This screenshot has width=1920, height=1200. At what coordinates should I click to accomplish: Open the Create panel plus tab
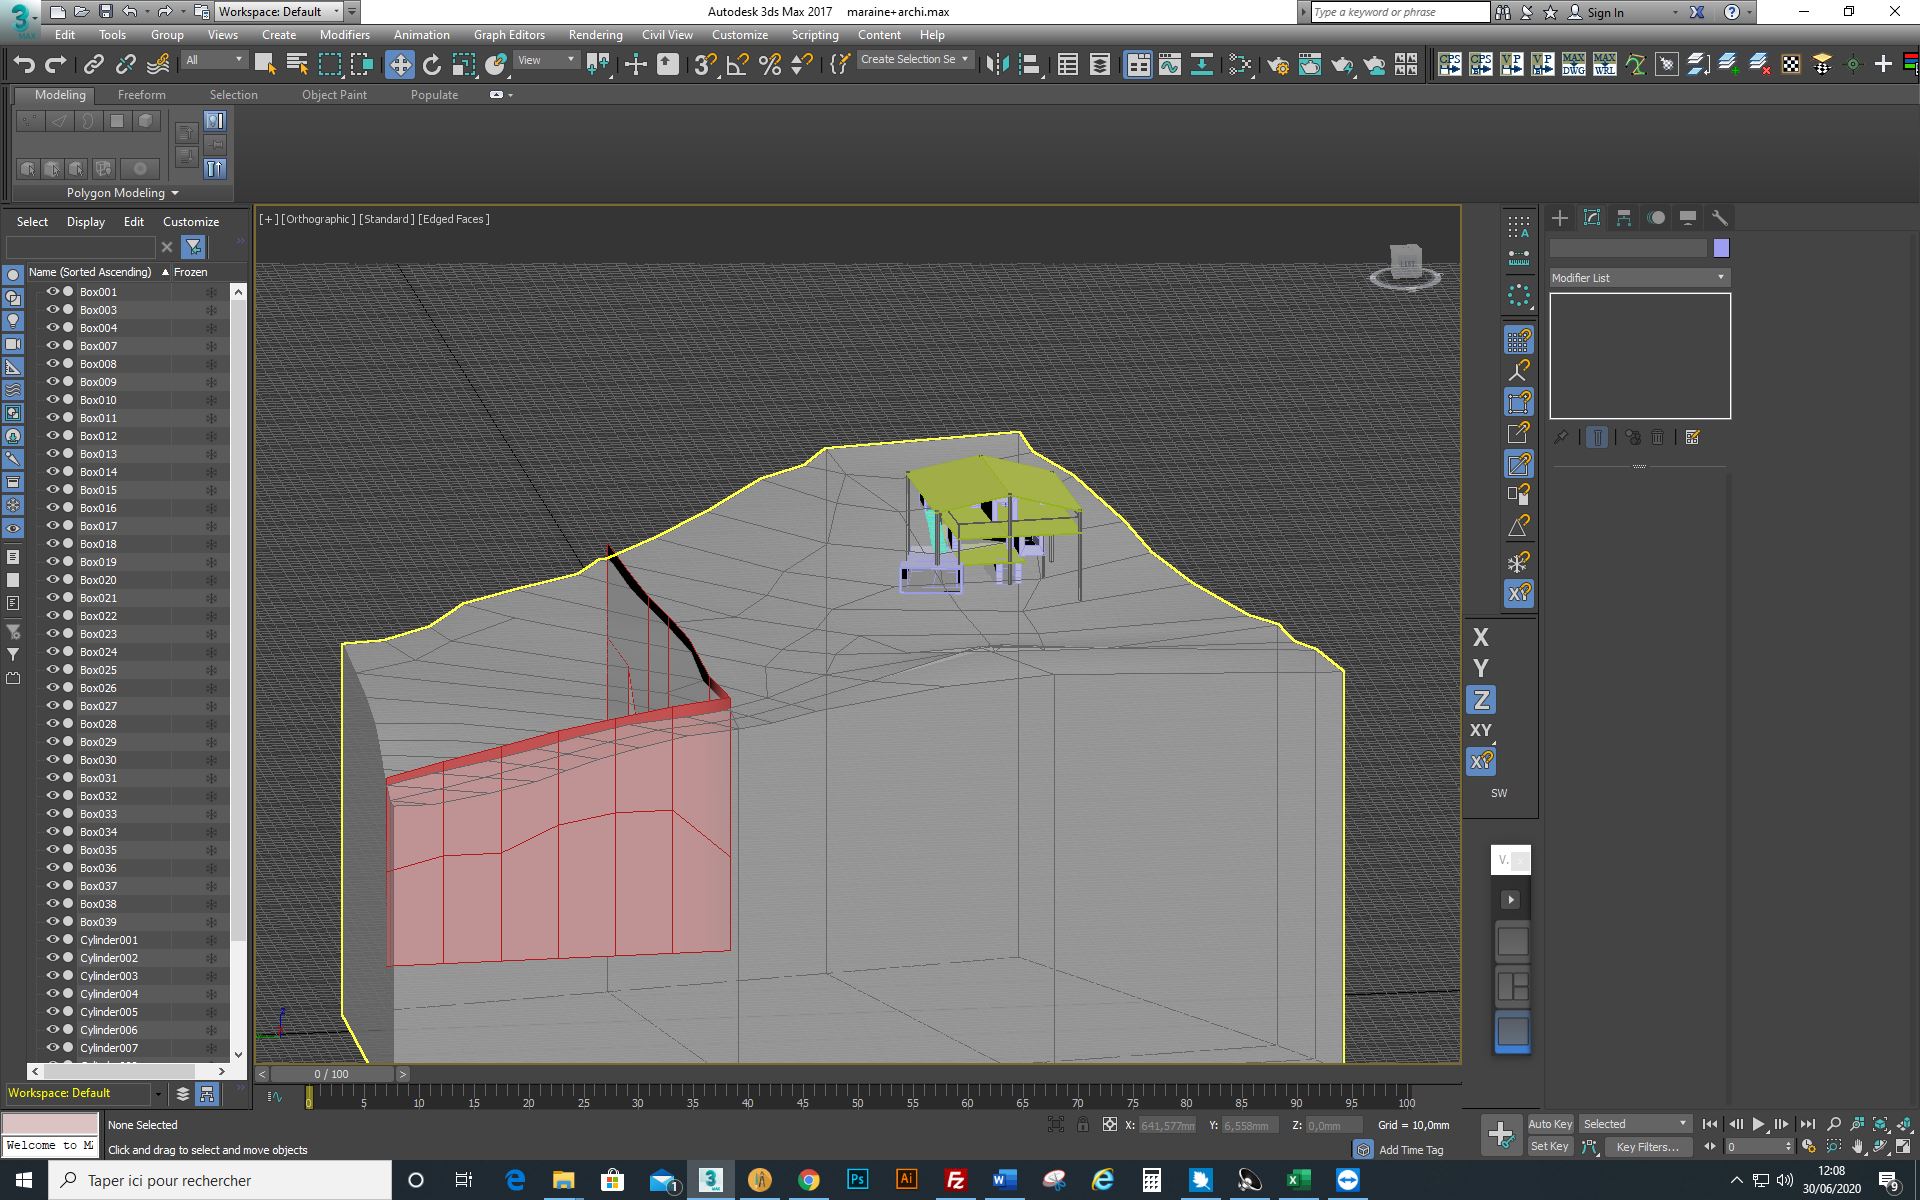coord(1560,218)
